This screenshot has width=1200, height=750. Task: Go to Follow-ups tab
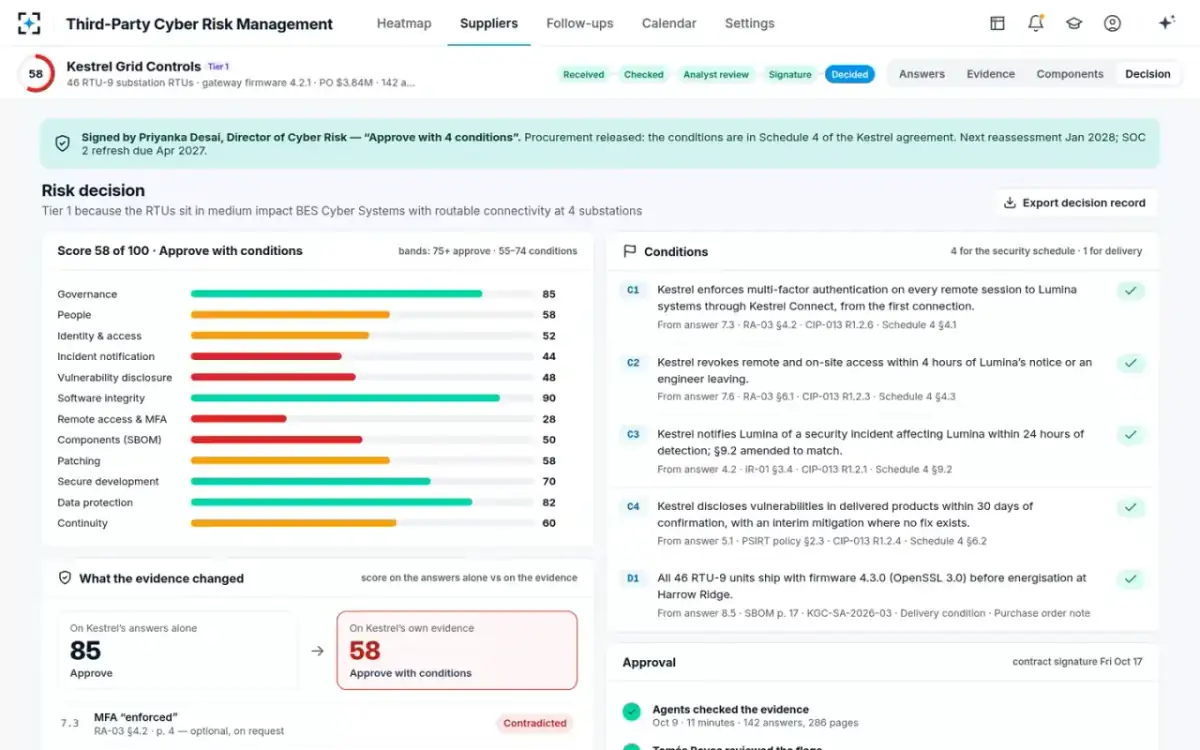[580, 23]
